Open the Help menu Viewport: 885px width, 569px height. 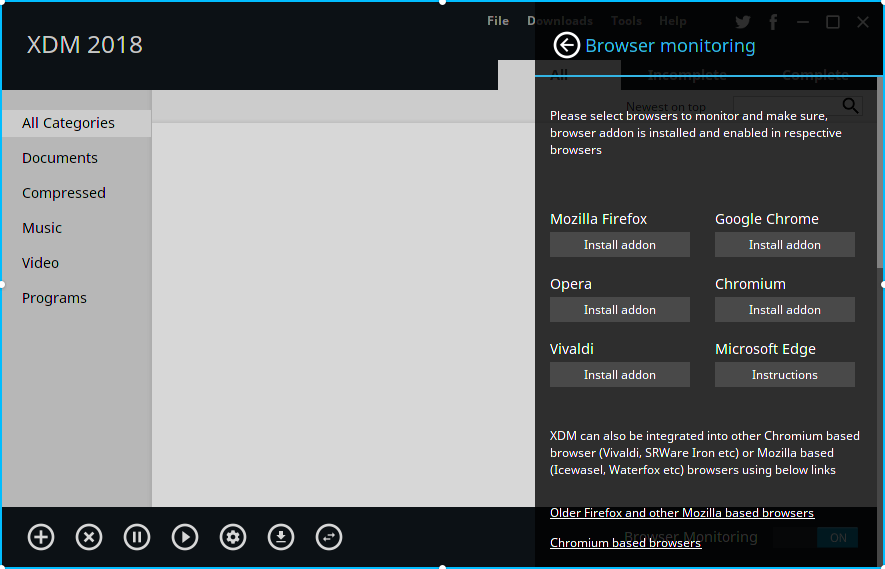(673, 21)
